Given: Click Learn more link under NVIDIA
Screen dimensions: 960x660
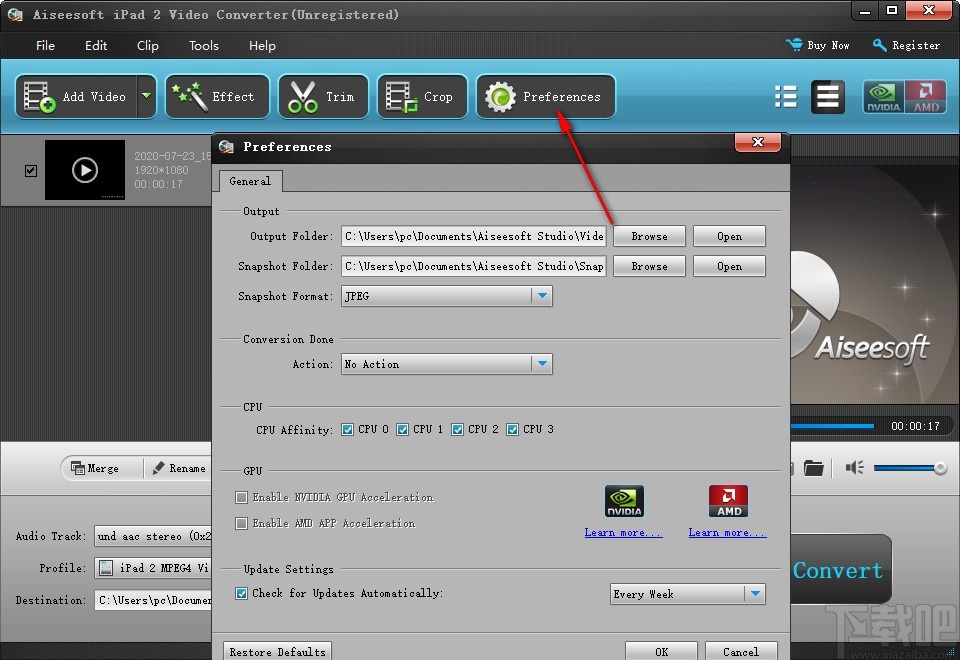Looking at the screenshot, I should tap(623, 533).
